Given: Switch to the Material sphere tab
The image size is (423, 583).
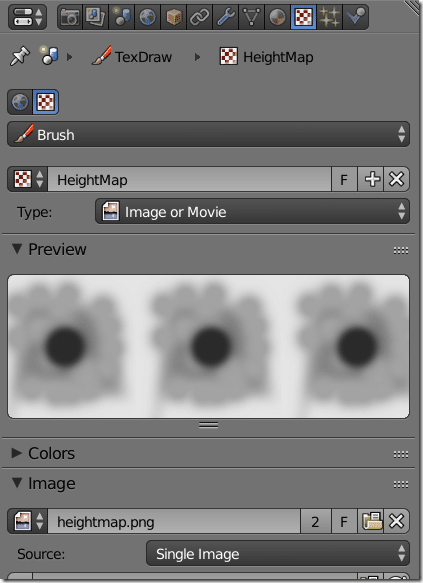Looking at the screenshot, I should 277,17.
